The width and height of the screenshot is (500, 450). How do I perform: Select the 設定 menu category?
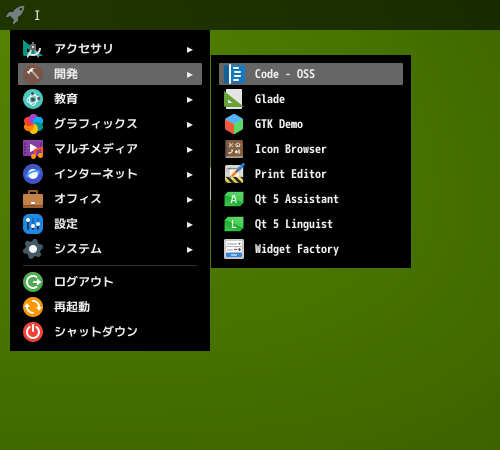[x=110, y=224]
